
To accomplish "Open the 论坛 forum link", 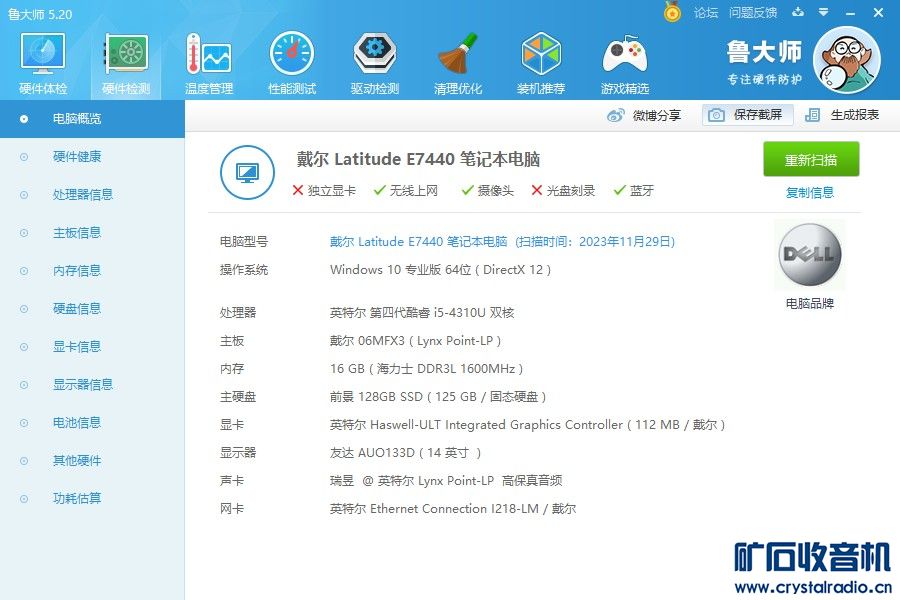I will [x=706, y=13].
